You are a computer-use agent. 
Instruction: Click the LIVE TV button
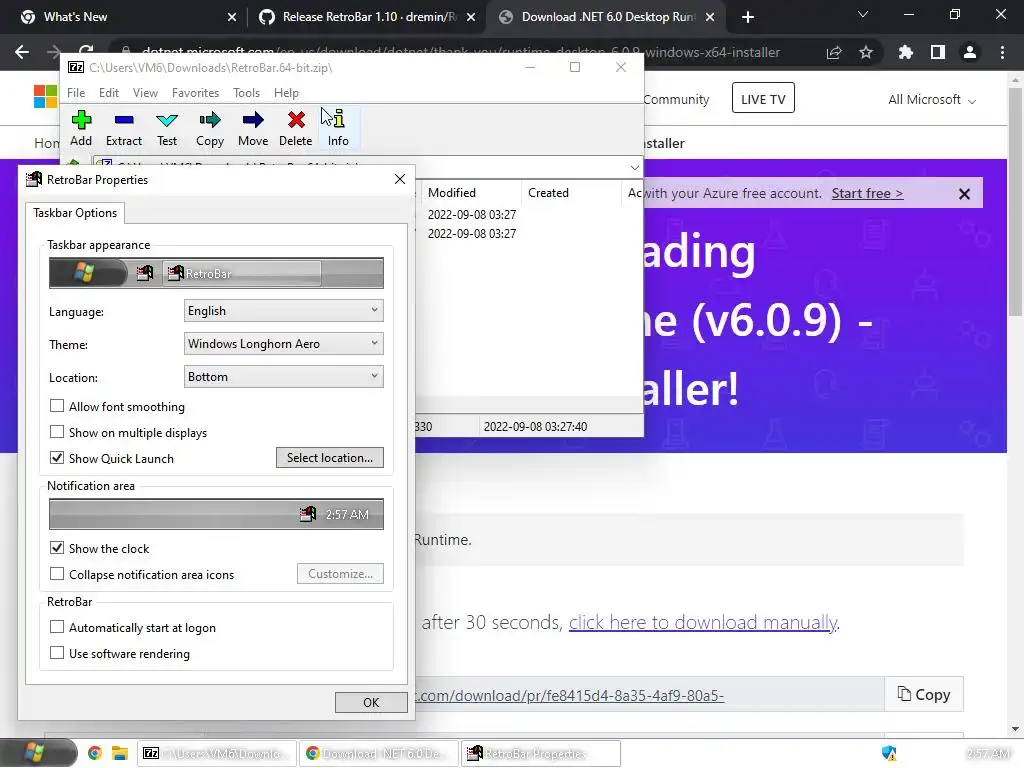[x=763, y=99]
